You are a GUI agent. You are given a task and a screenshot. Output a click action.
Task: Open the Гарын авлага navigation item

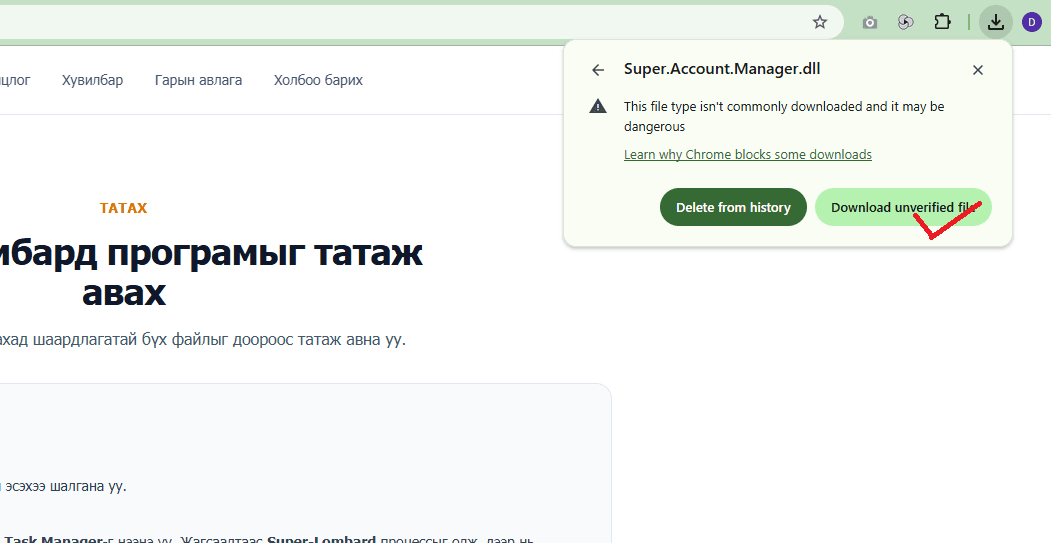pos(198,80)
